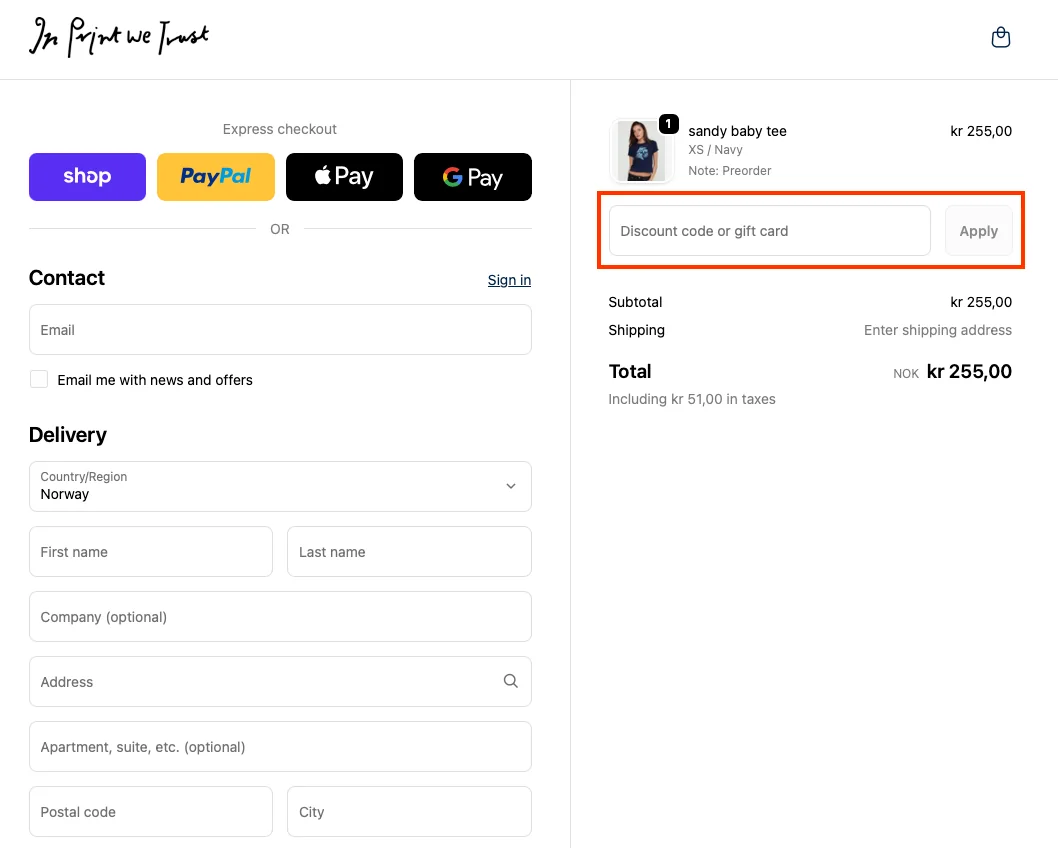This screenshot has height=848, width=1058.
Task: Expand the Country/Region dropdown
Action: click(x=280, y=486)
